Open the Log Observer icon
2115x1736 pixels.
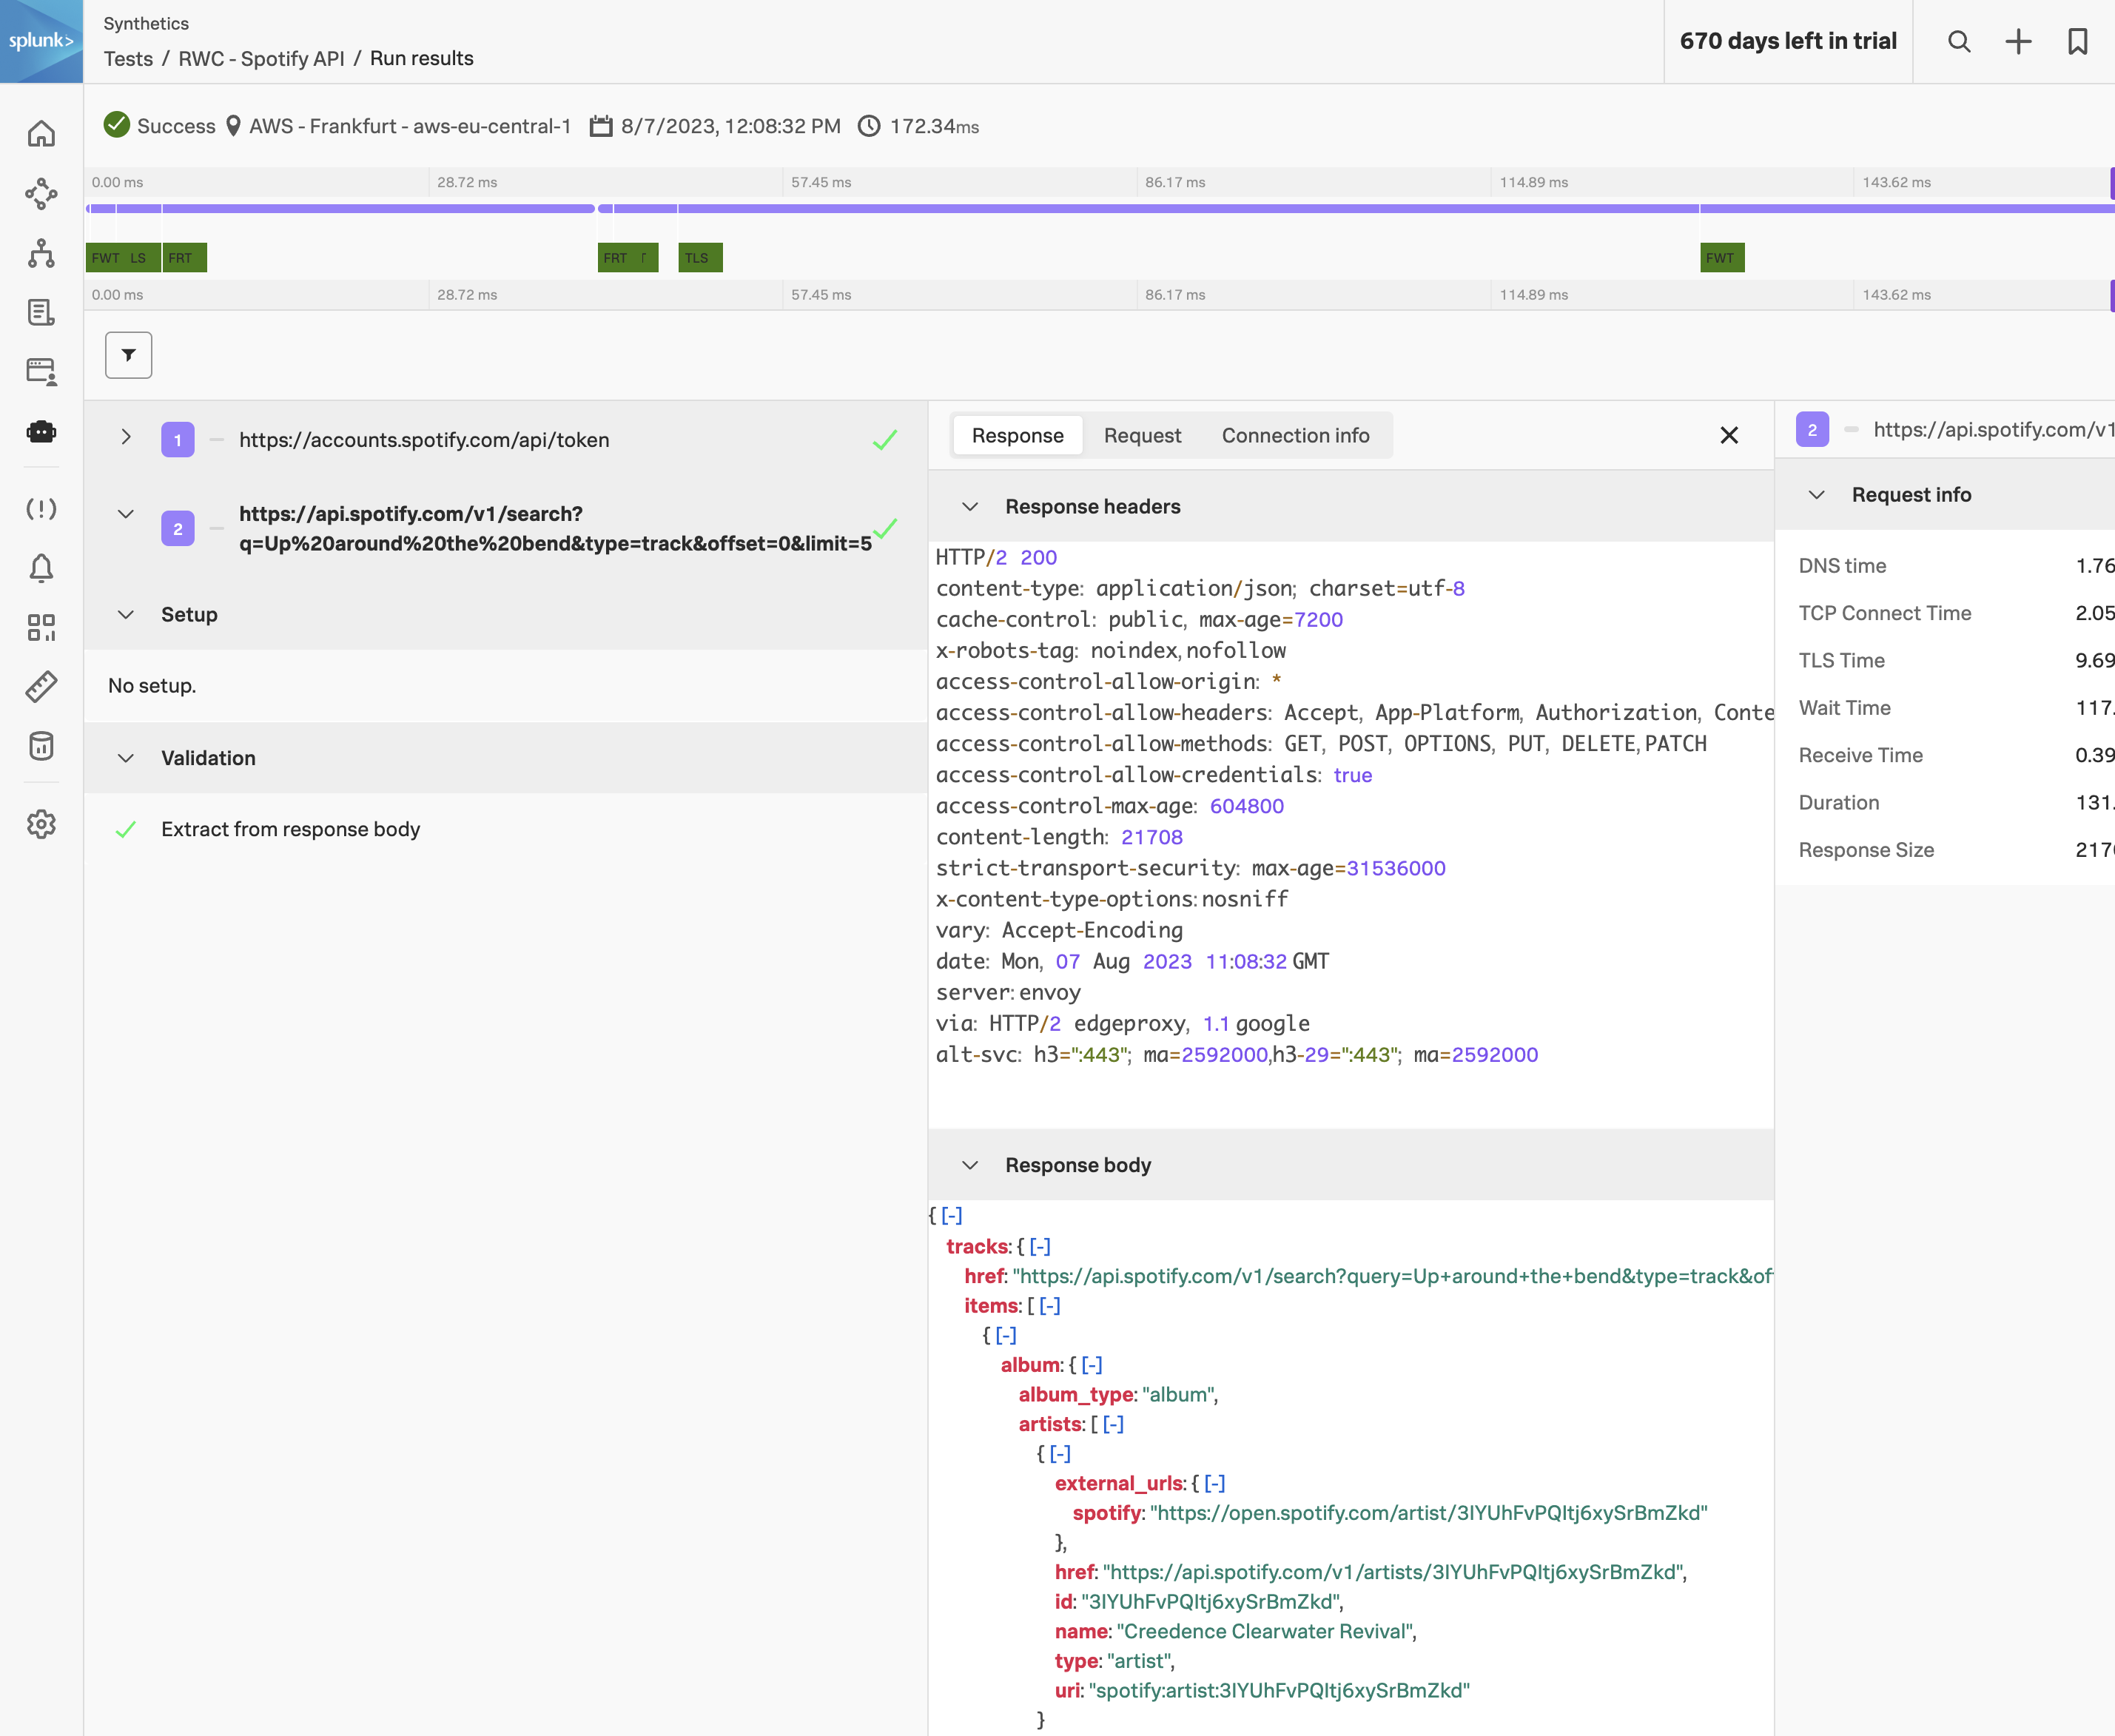click(x=41, y=312)
